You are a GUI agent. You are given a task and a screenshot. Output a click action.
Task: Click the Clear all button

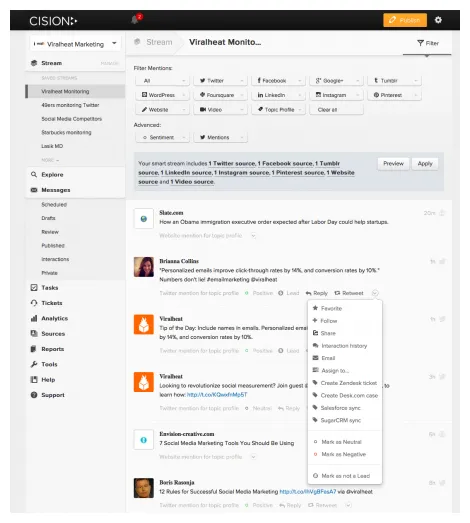(337, 109)
